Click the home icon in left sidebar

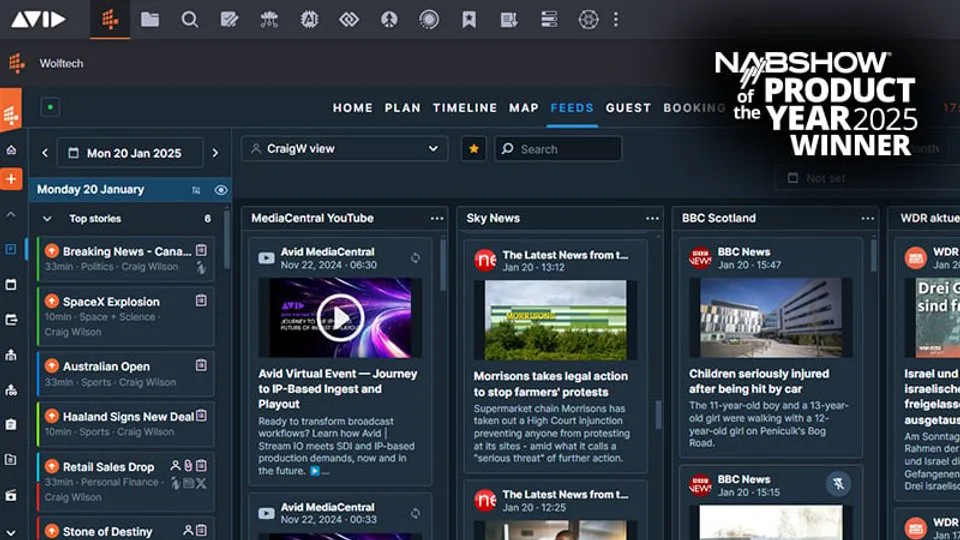11,150
